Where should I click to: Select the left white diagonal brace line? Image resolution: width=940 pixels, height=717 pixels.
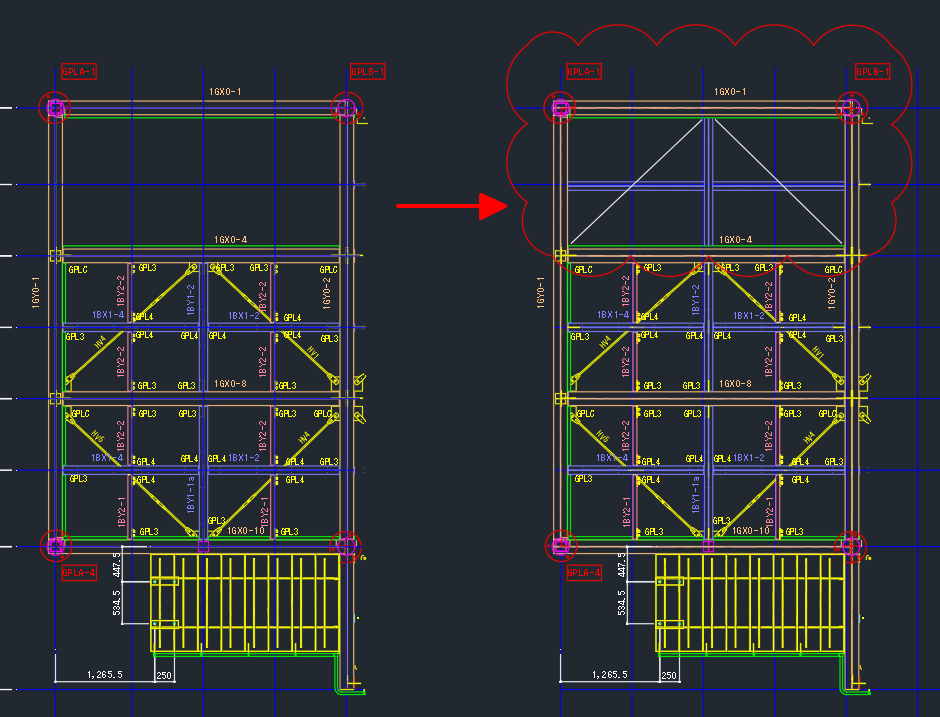tap(636, 182)
